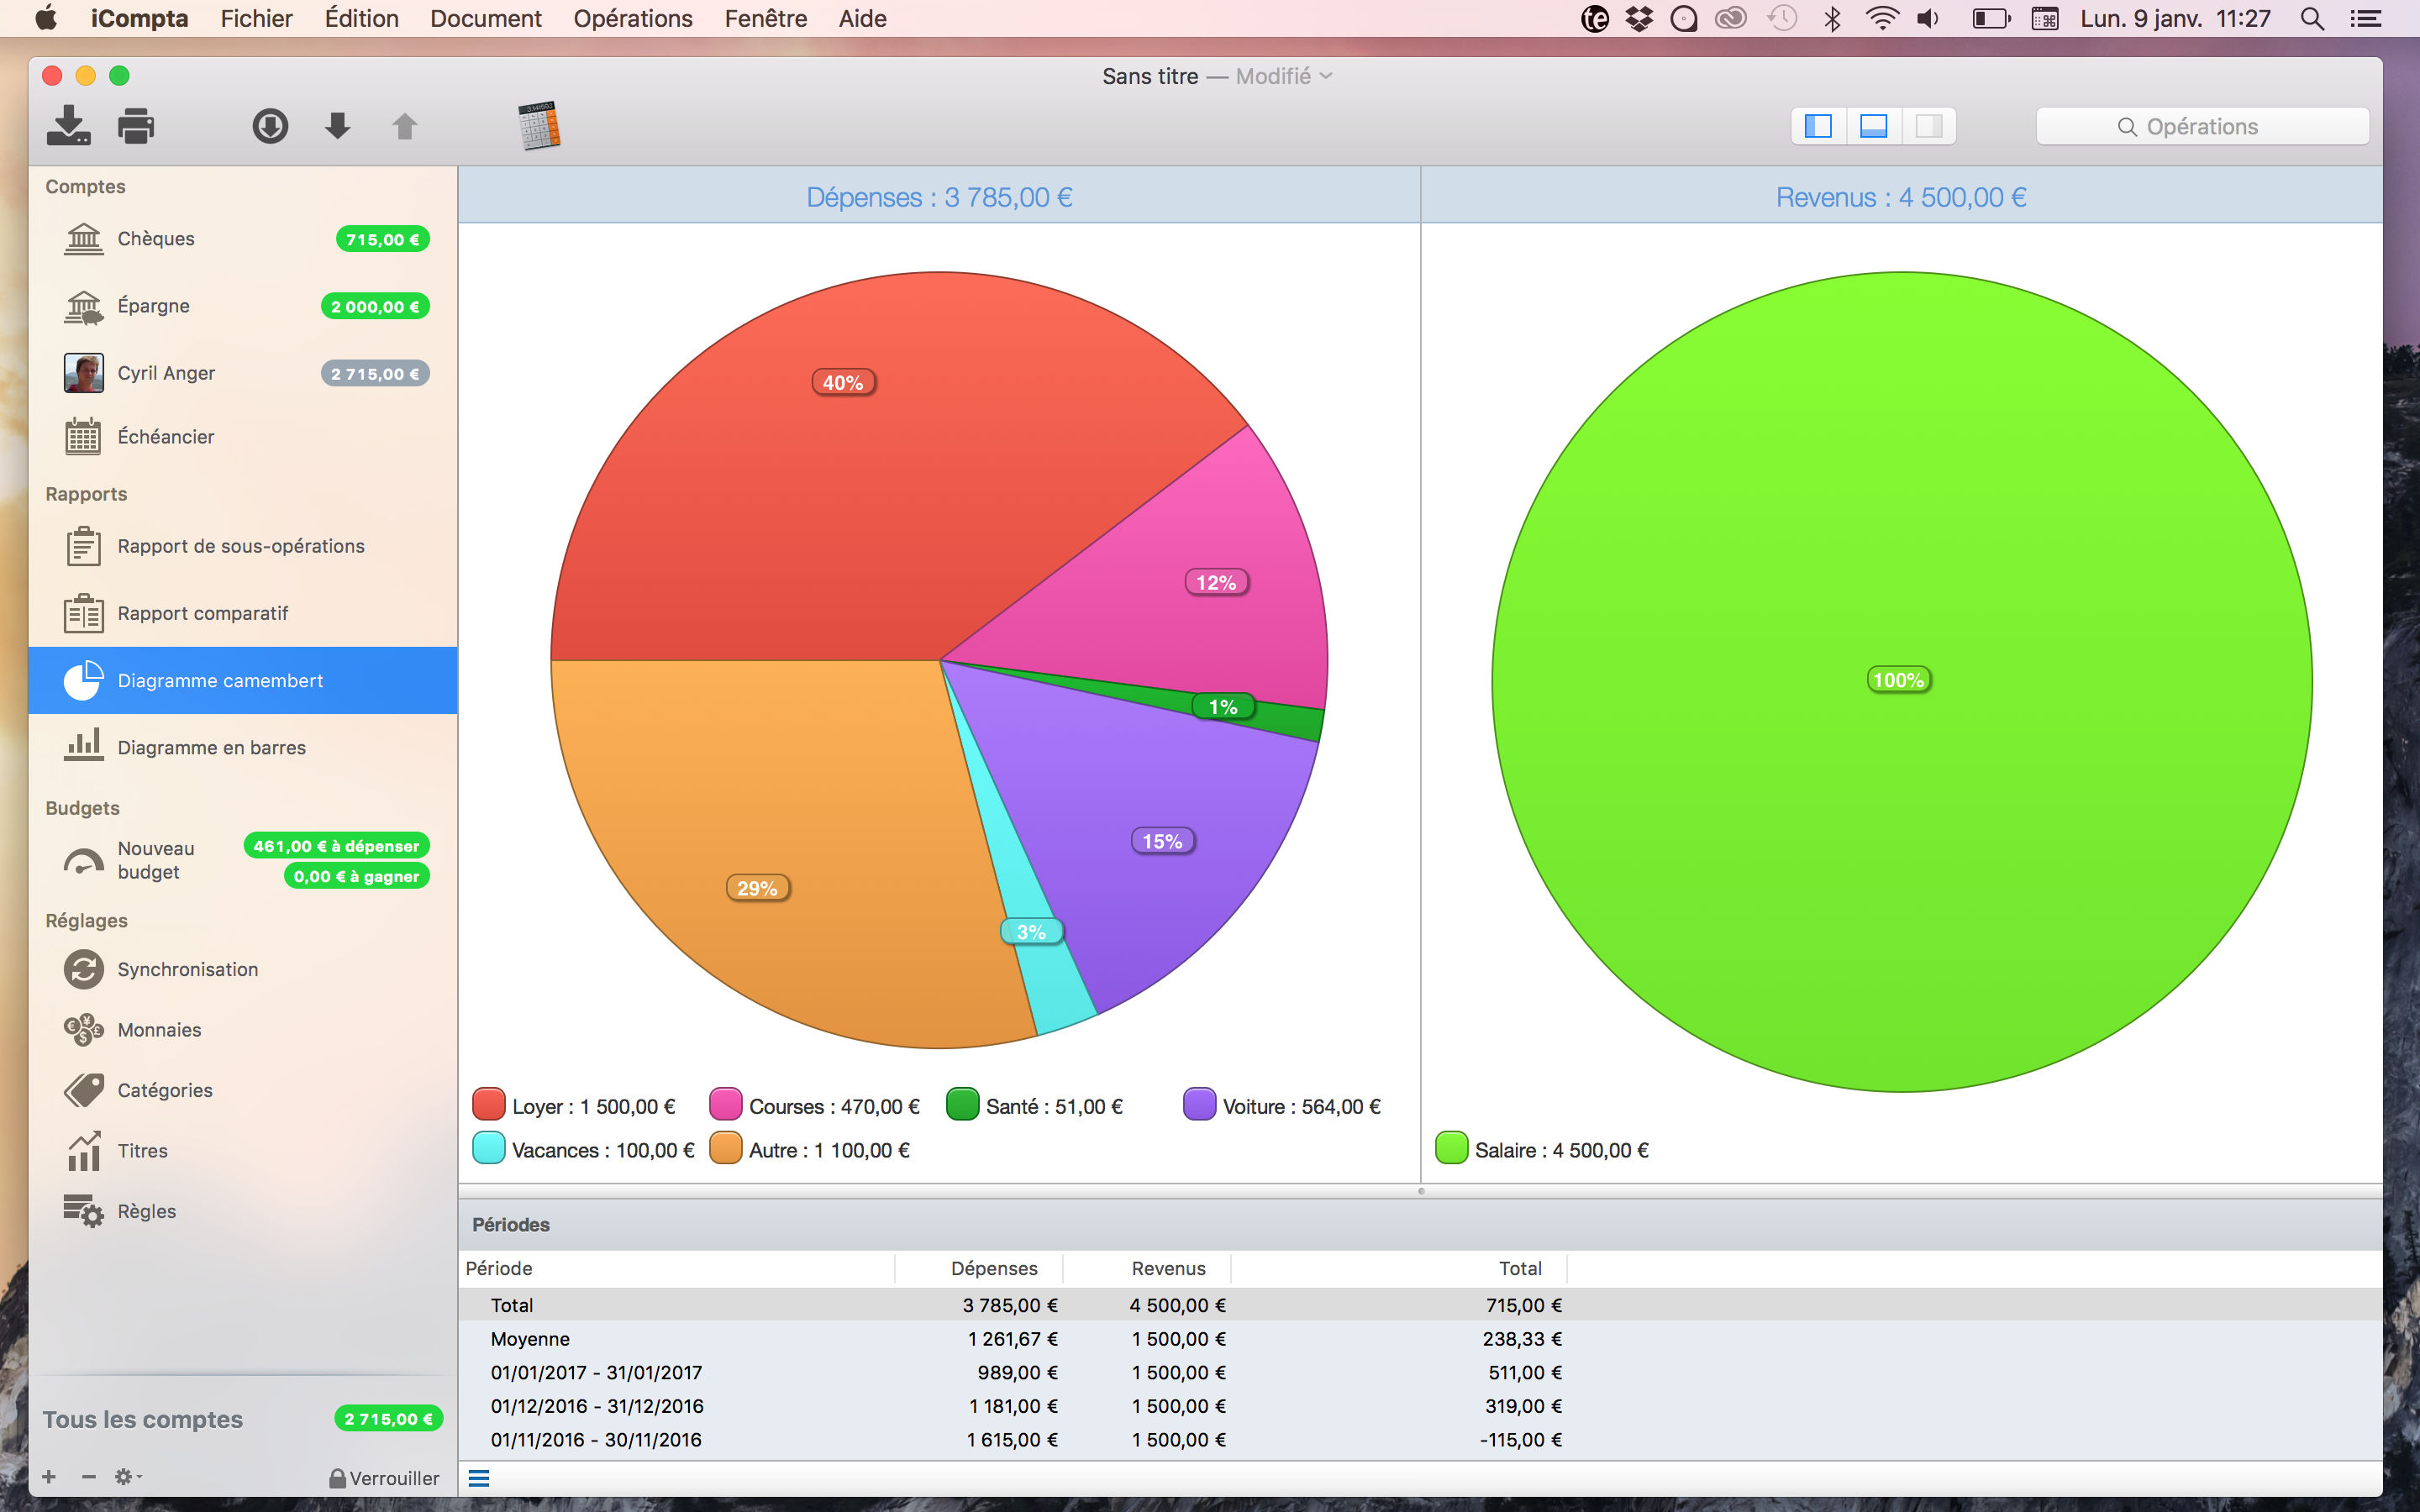This screenshot has height=1512, width=2420.
Task: Click the printer icon in toolbar
Action: 136,126
